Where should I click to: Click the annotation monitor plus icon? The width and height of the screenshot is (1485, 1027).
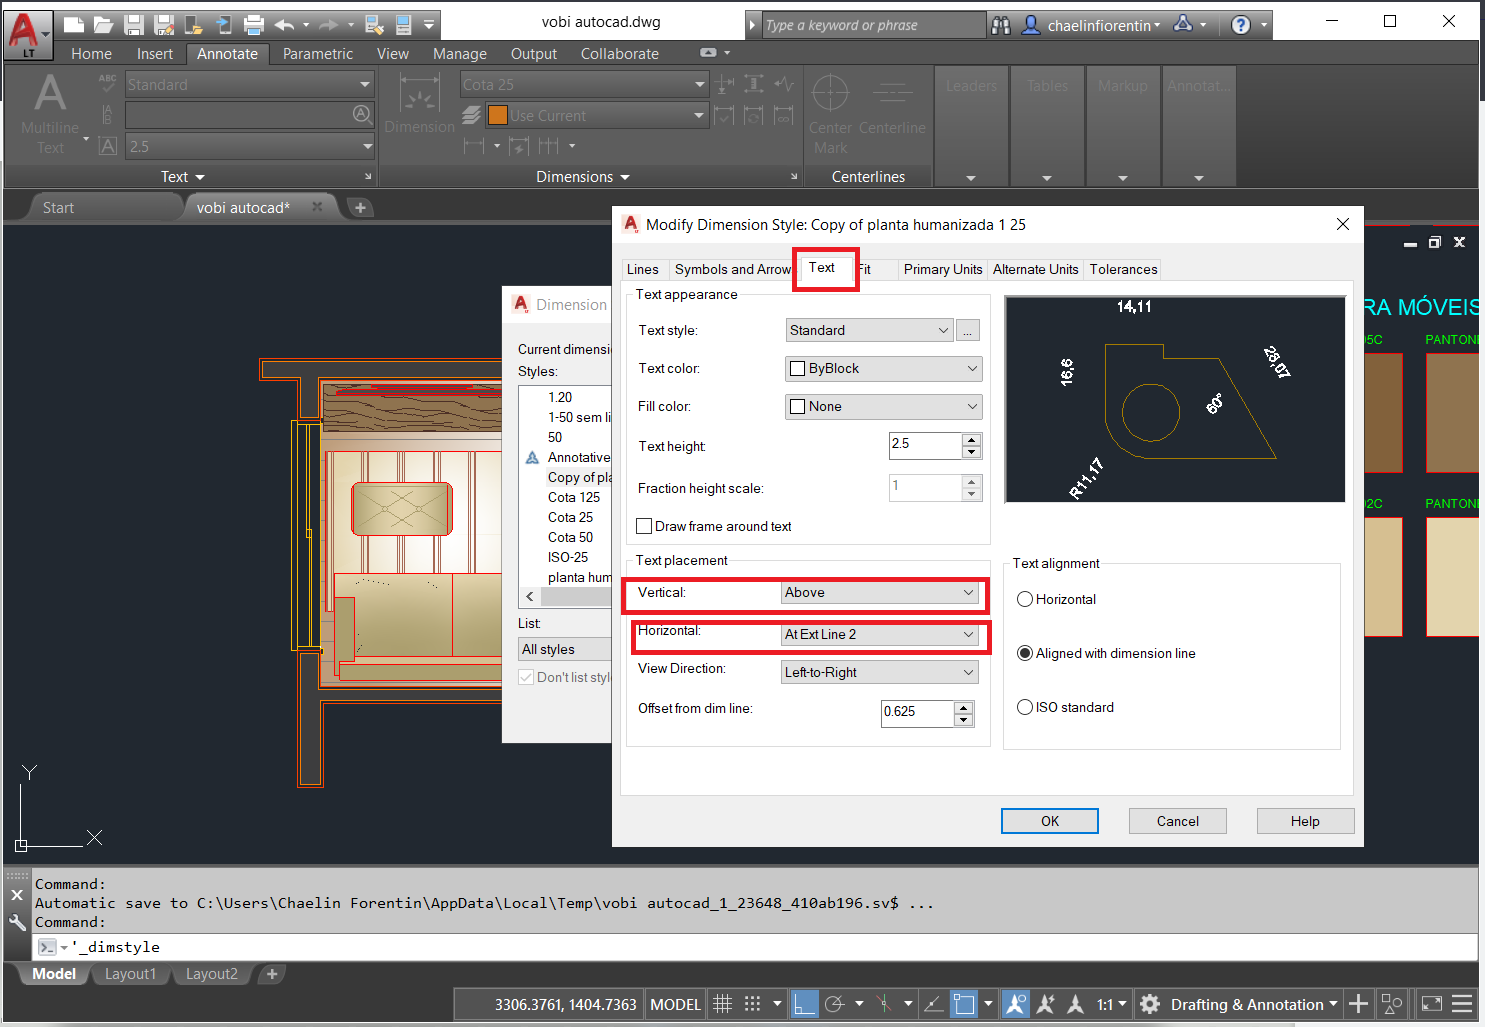tap(1358, 1004)
